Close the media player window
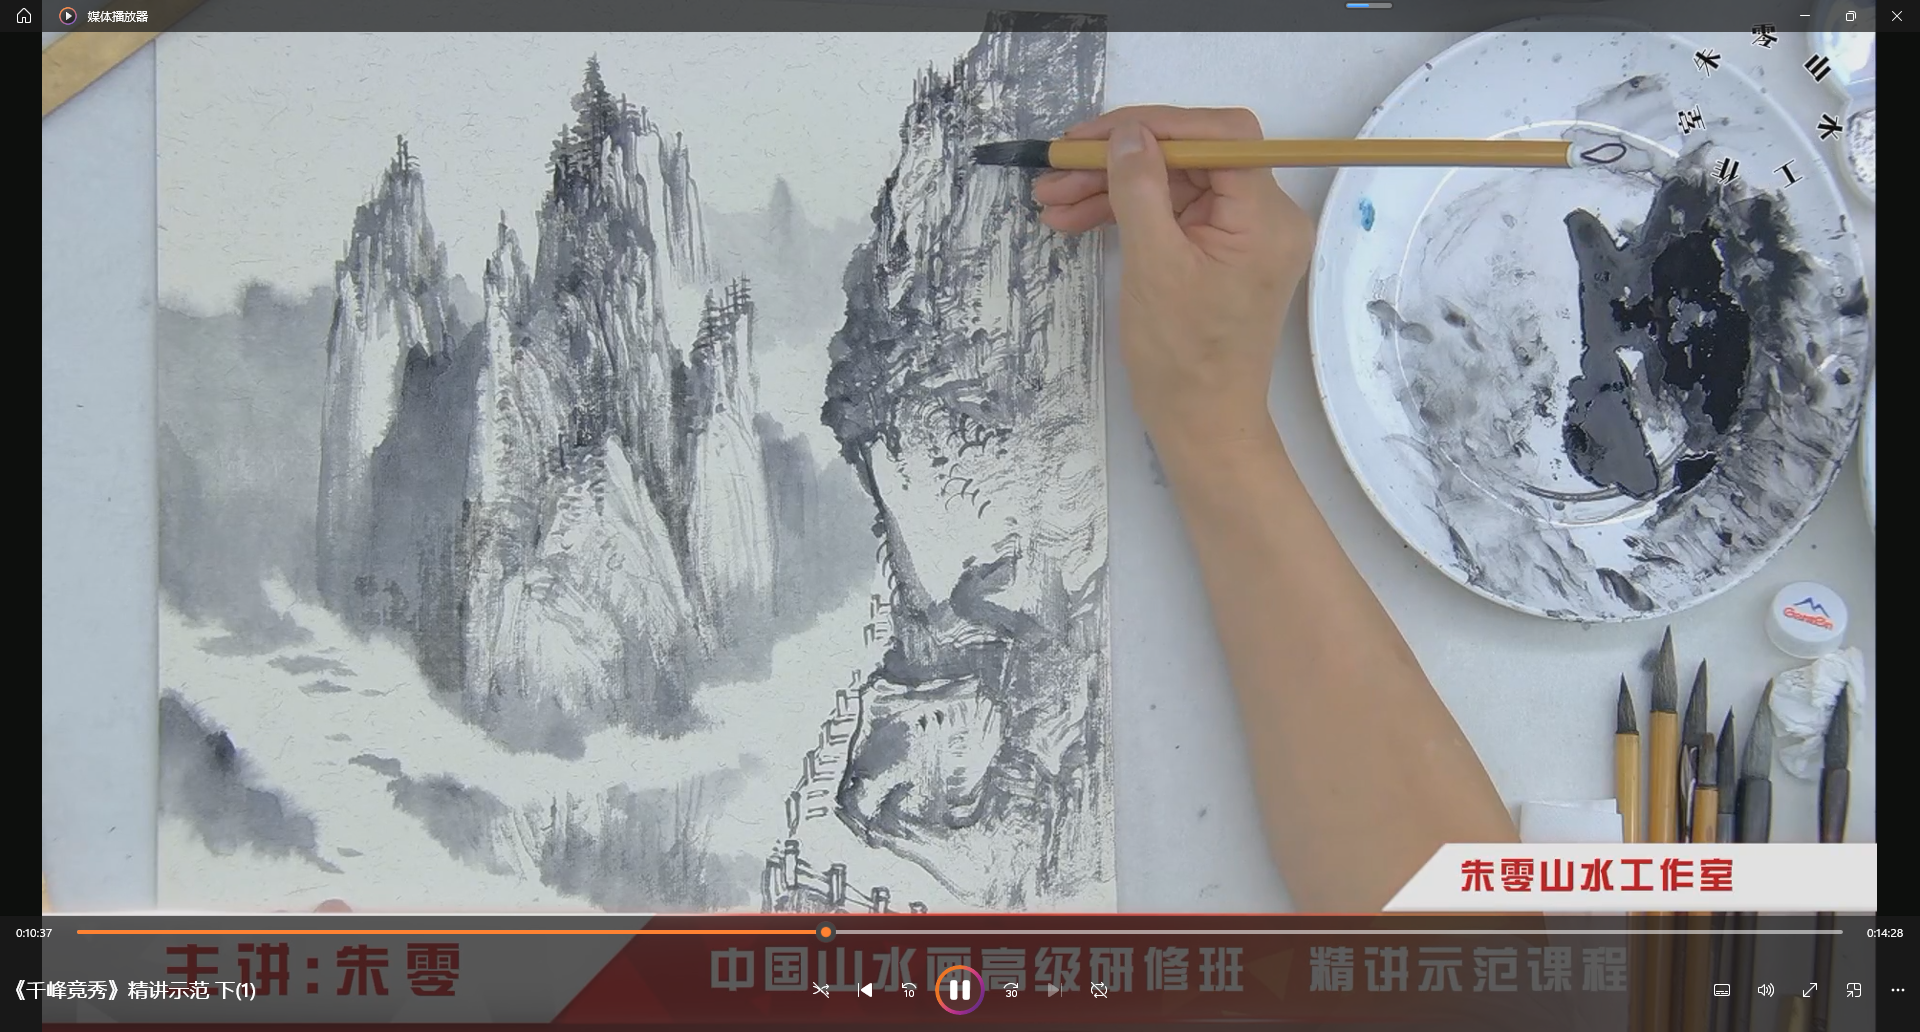This screenshot has height=1032, width=1920. coord(1897,16)
